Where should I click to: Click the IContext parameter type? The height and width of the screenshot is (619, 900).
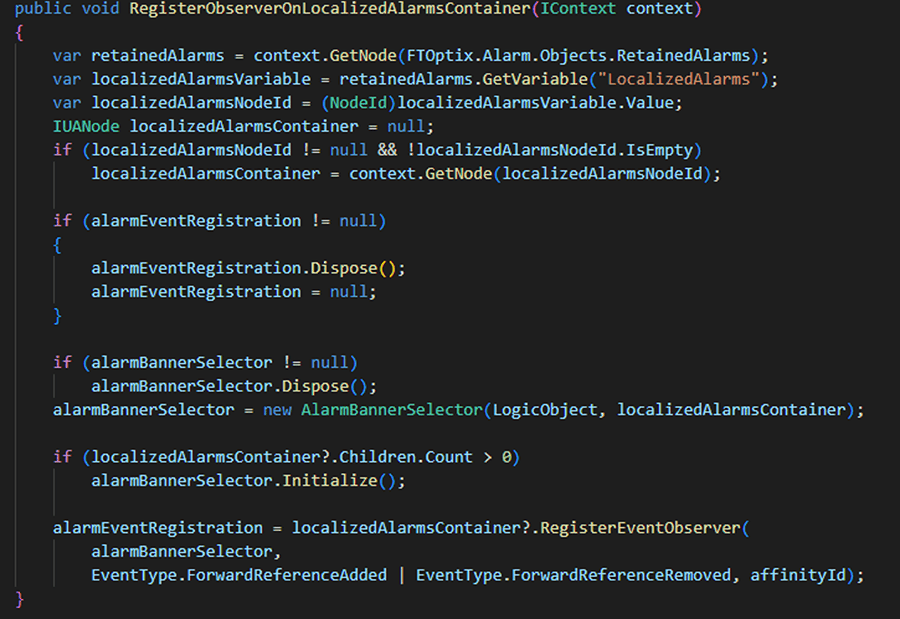(578, 9)
